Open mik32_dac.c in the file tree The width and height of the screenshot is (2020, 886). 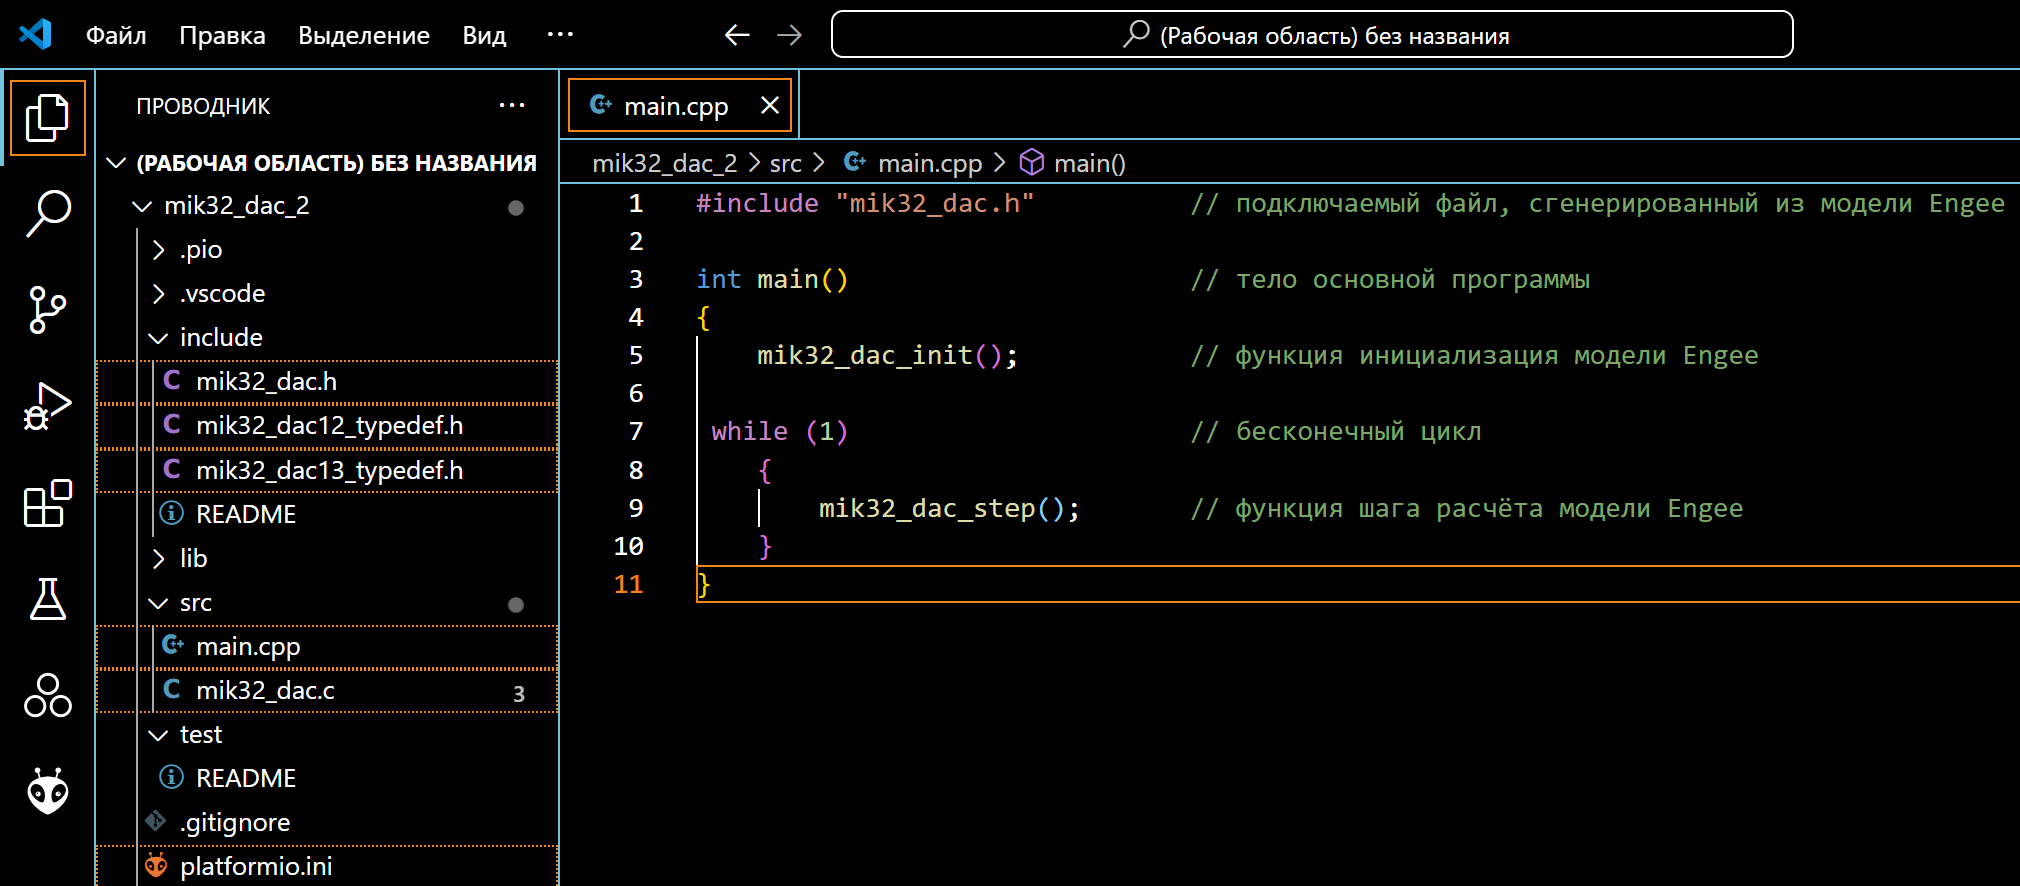click(x=265, y=691)
